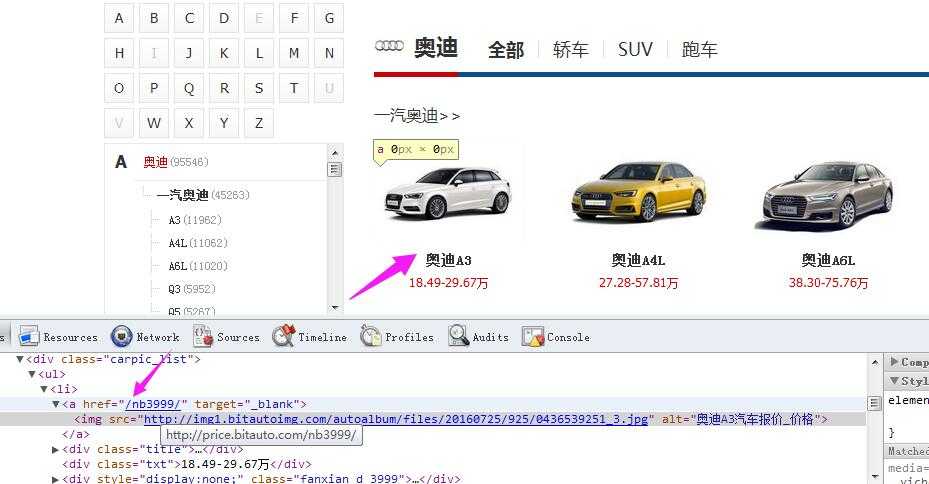Click the white Audi A3 photo

coord(448,193)
